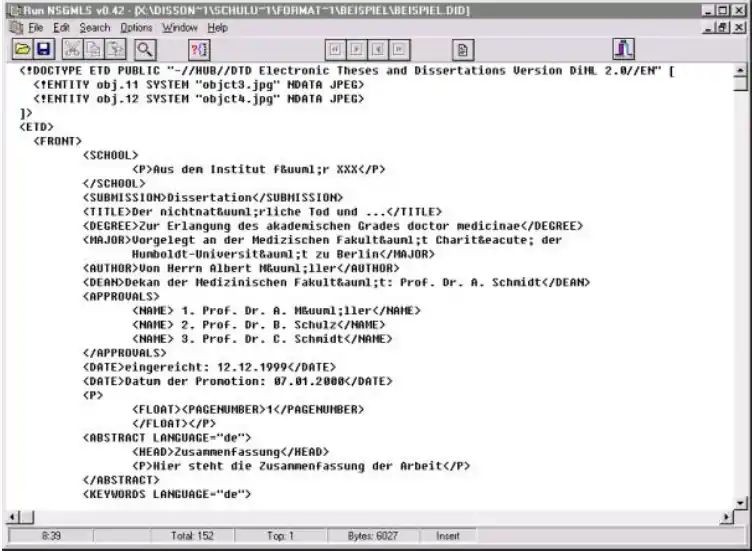The height and width of the screenshot is (552, 752).
Task: Open the Help menu
Action: 217,28
